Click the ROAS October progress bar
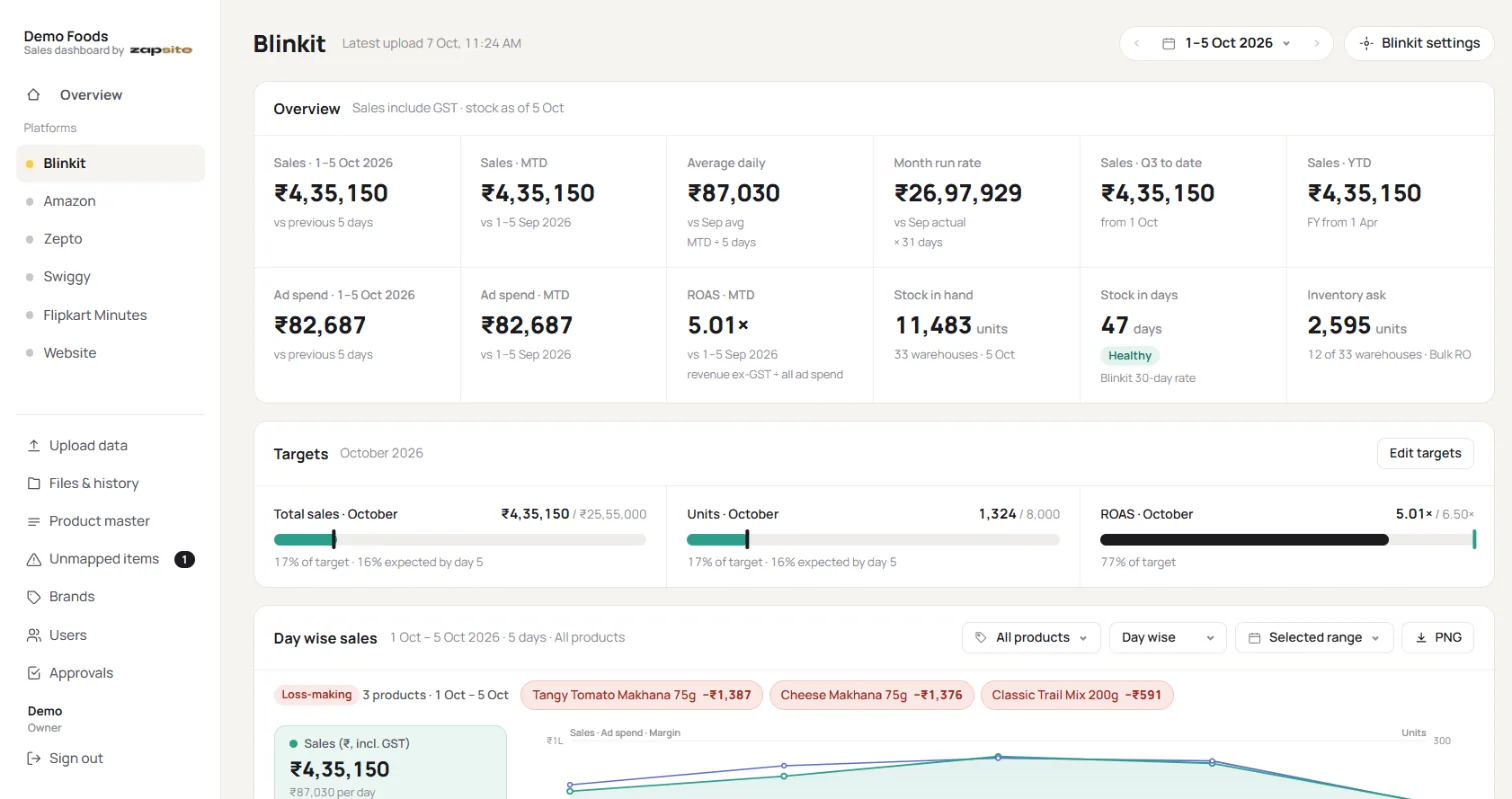The height and width of the screenshot is (799, 1512). [x=1287, y=540]
